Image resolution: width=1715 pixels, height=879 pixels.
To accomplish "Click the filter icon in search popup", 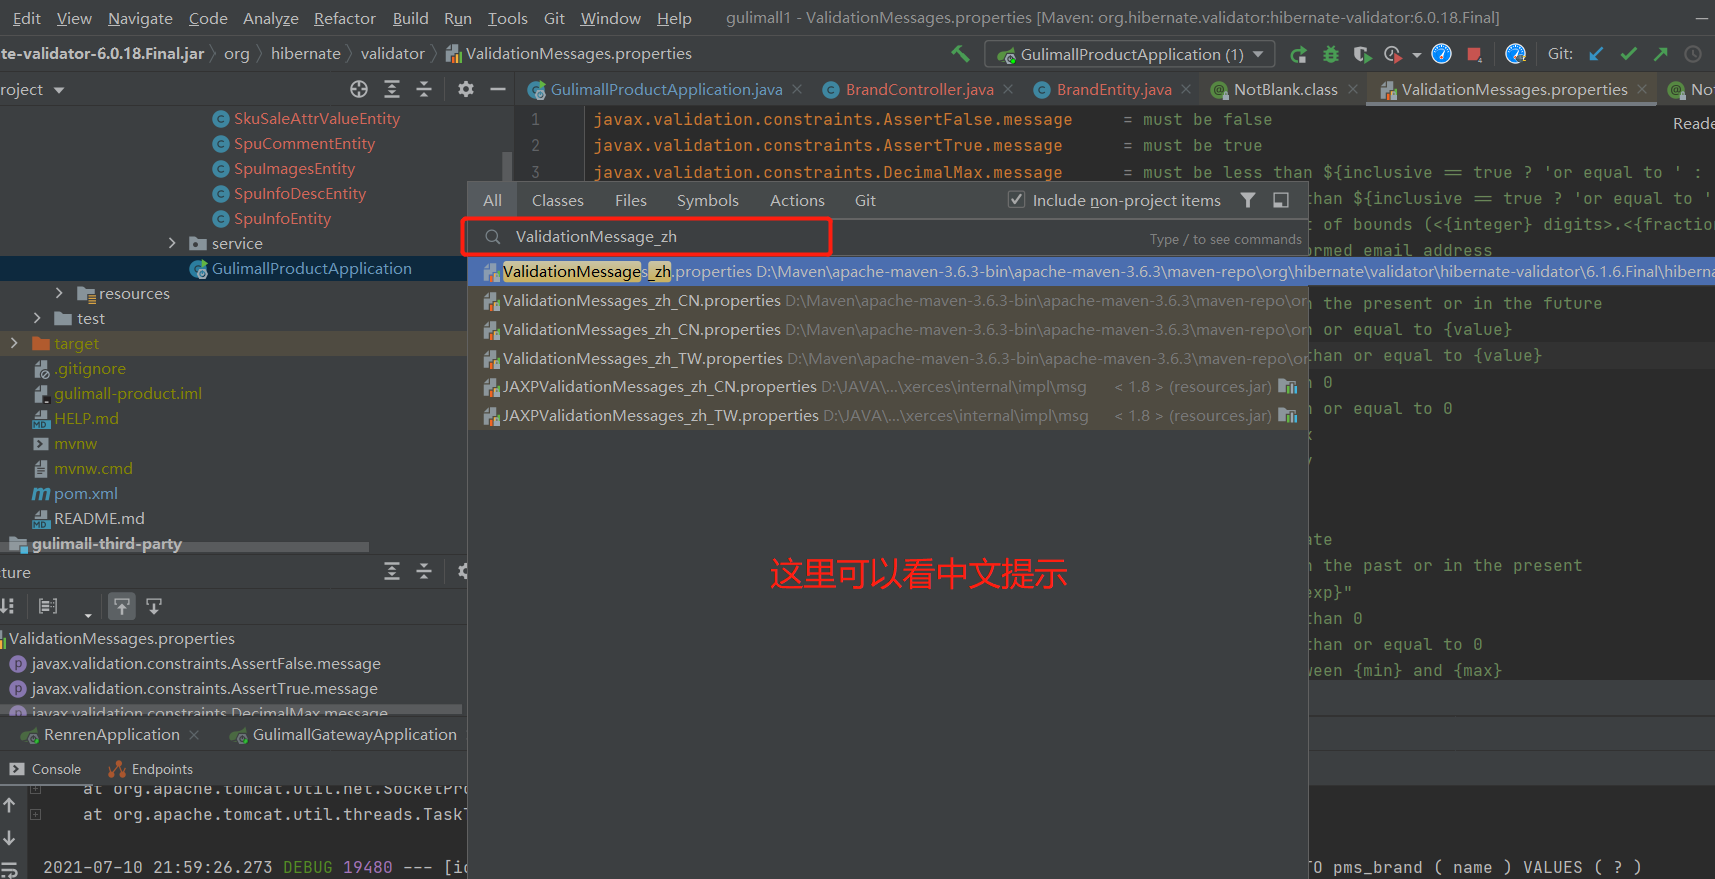I will point(1248,200).
